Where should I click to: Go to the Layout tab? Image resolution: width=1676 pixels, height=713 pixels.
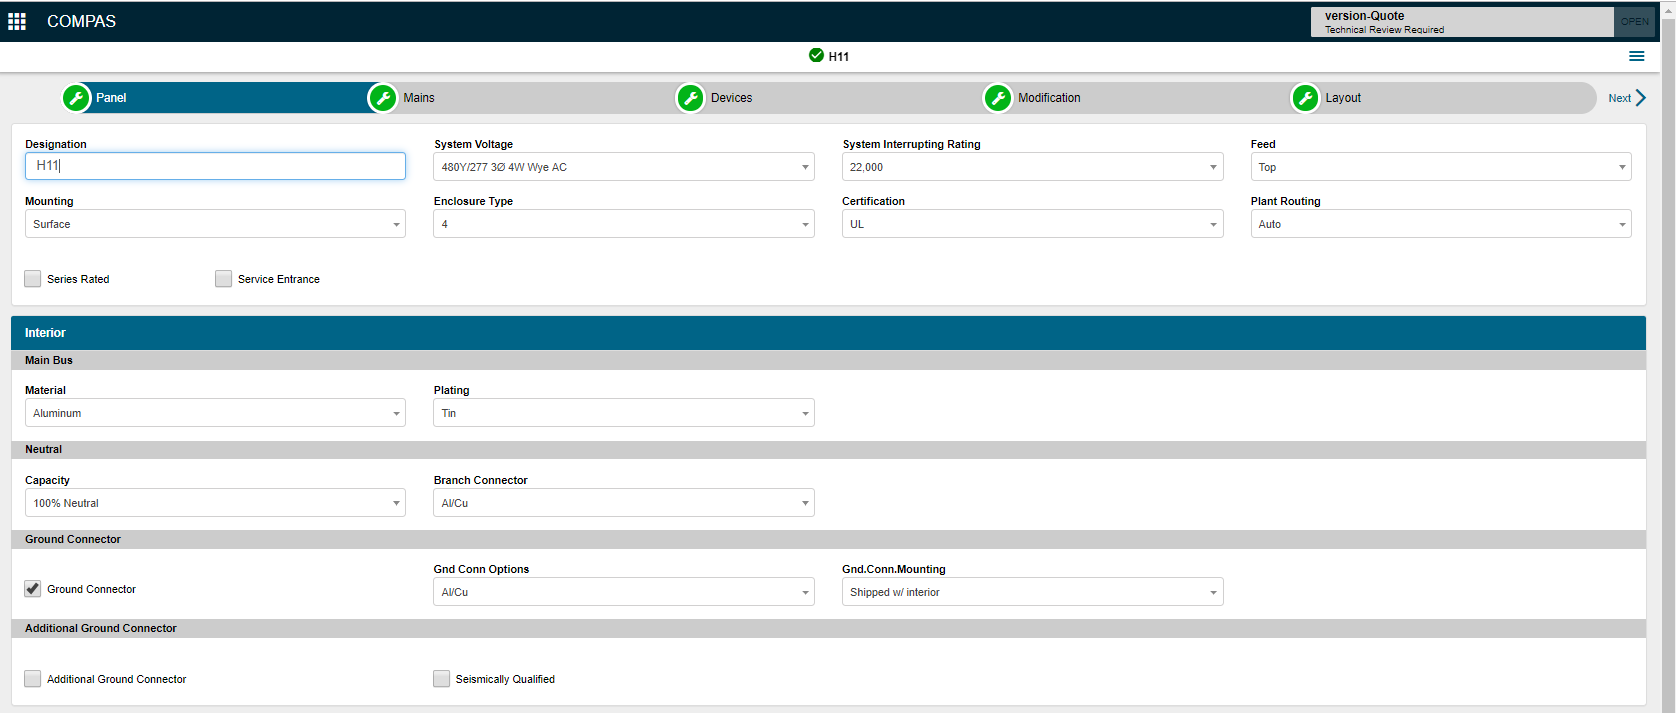click(x=1343, y=98)
